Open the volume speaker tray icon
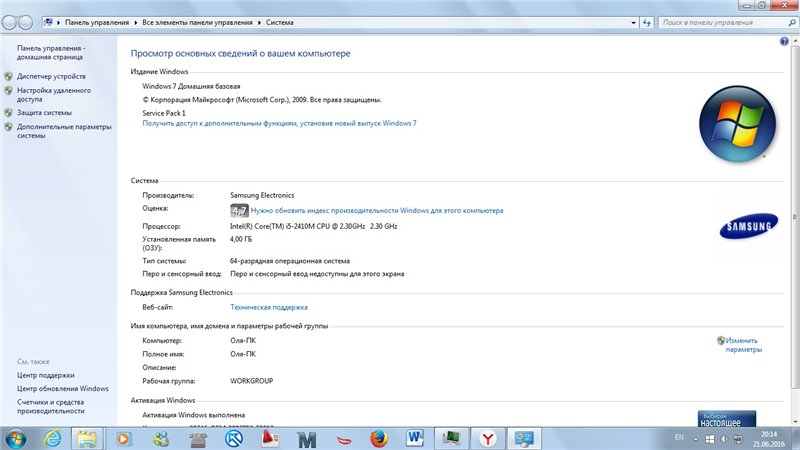 coord(724,439)
